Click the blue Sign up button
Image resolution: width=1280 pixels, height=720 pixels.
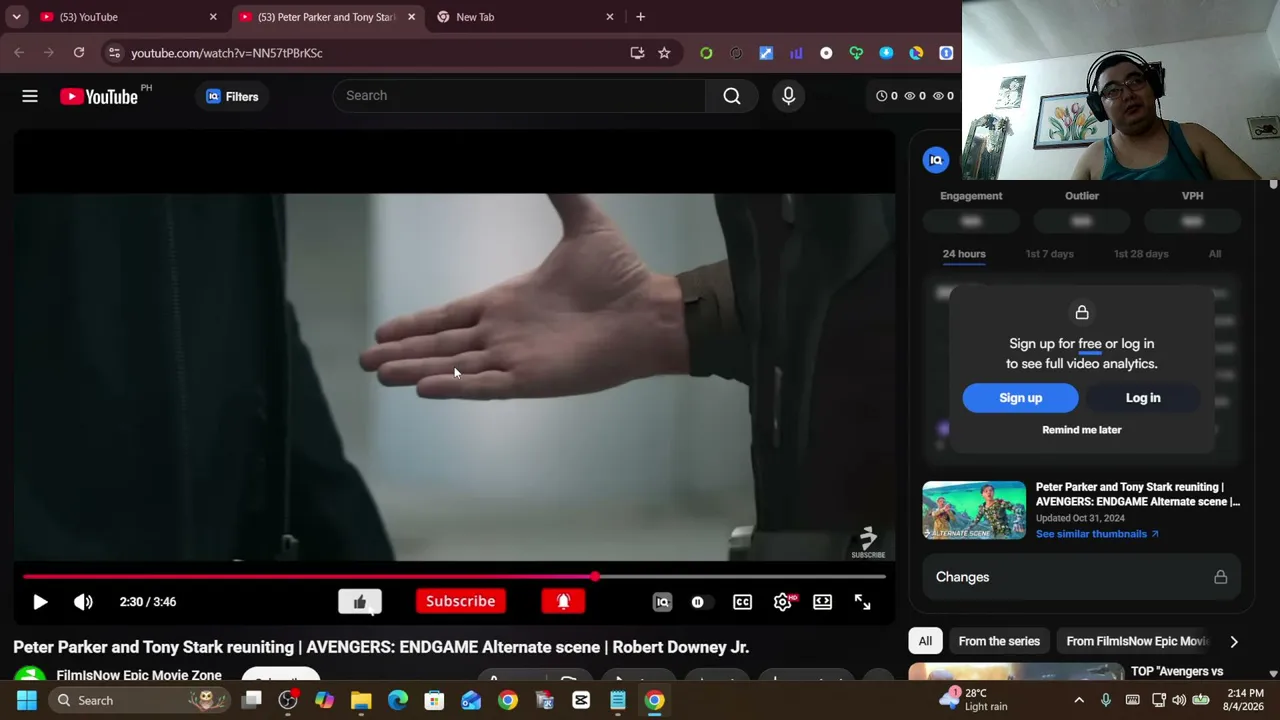(x=1020, y=398)
